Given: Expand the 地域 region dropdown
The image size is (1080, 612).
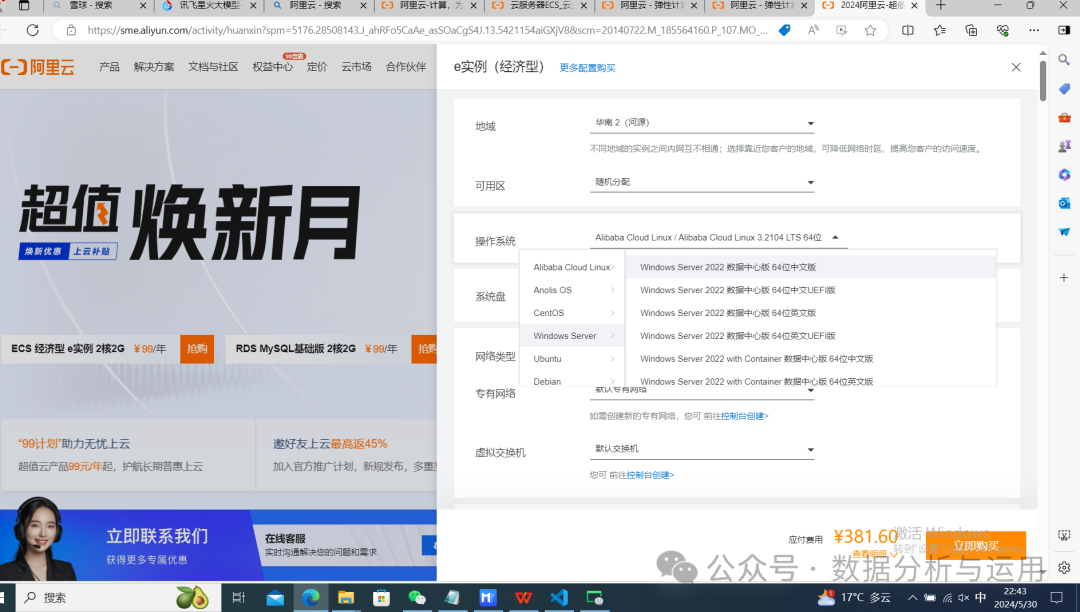Looking at the screenshot, I should [x=702, y=123].
